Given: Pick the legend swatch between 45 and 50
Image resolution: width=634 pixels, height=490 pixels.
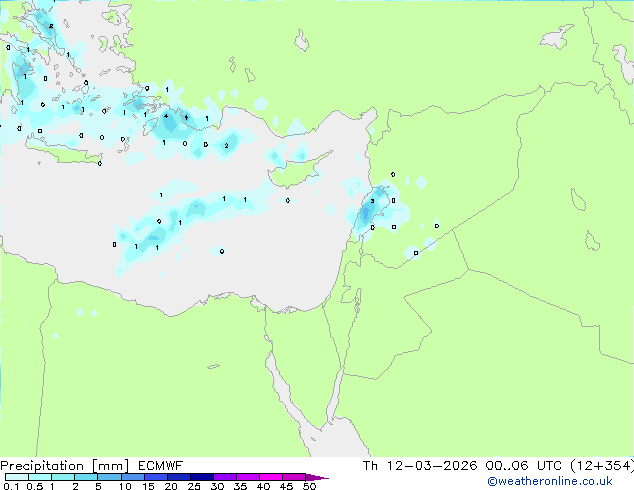Looking at the screenshot, I should (x=294, y=477).
